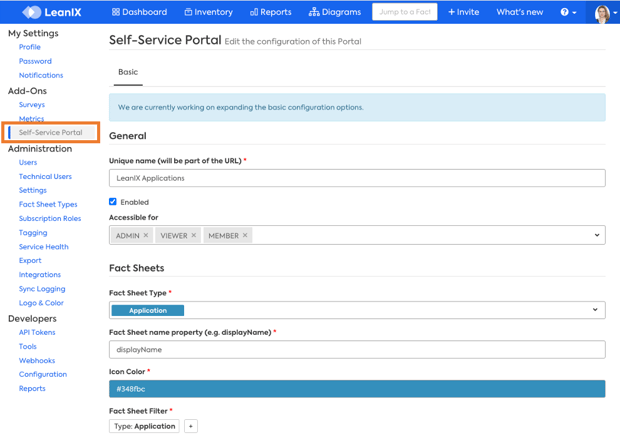Viewport: 620px width, 438px height.
Task: Open Metrics add-on
Action: click(x=32, y=119)
